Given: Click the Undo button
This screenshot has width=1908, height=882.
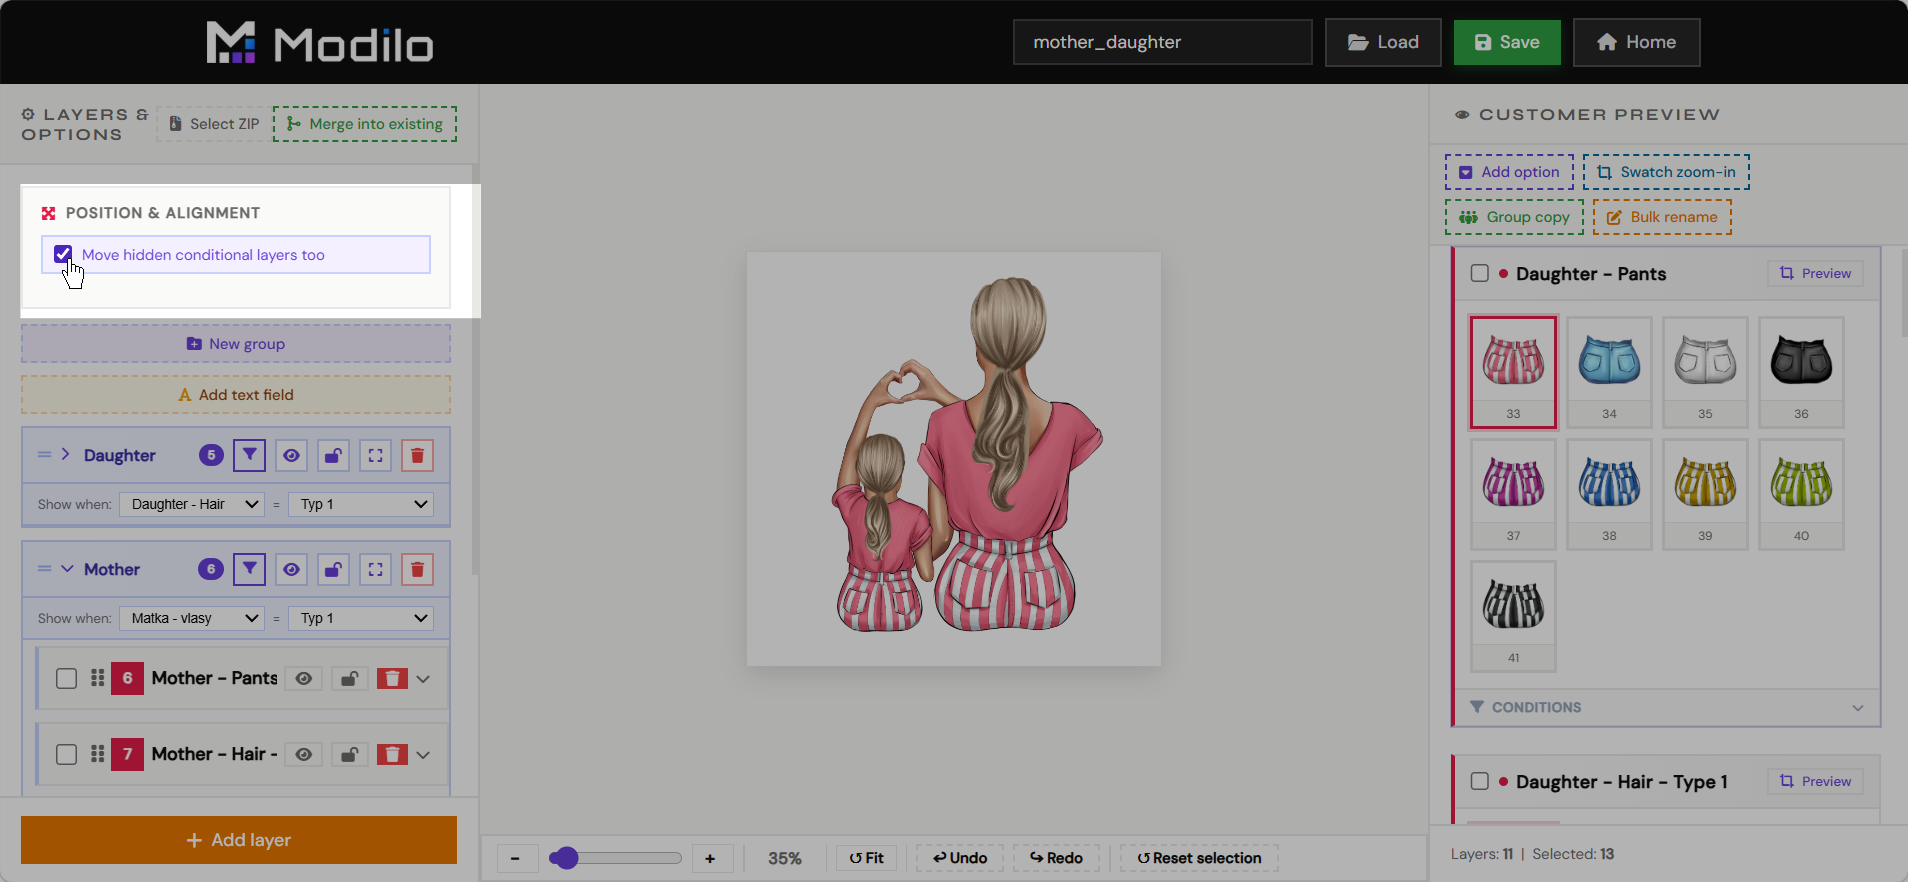Looking at the screenshot, I should tap(960, 858).
